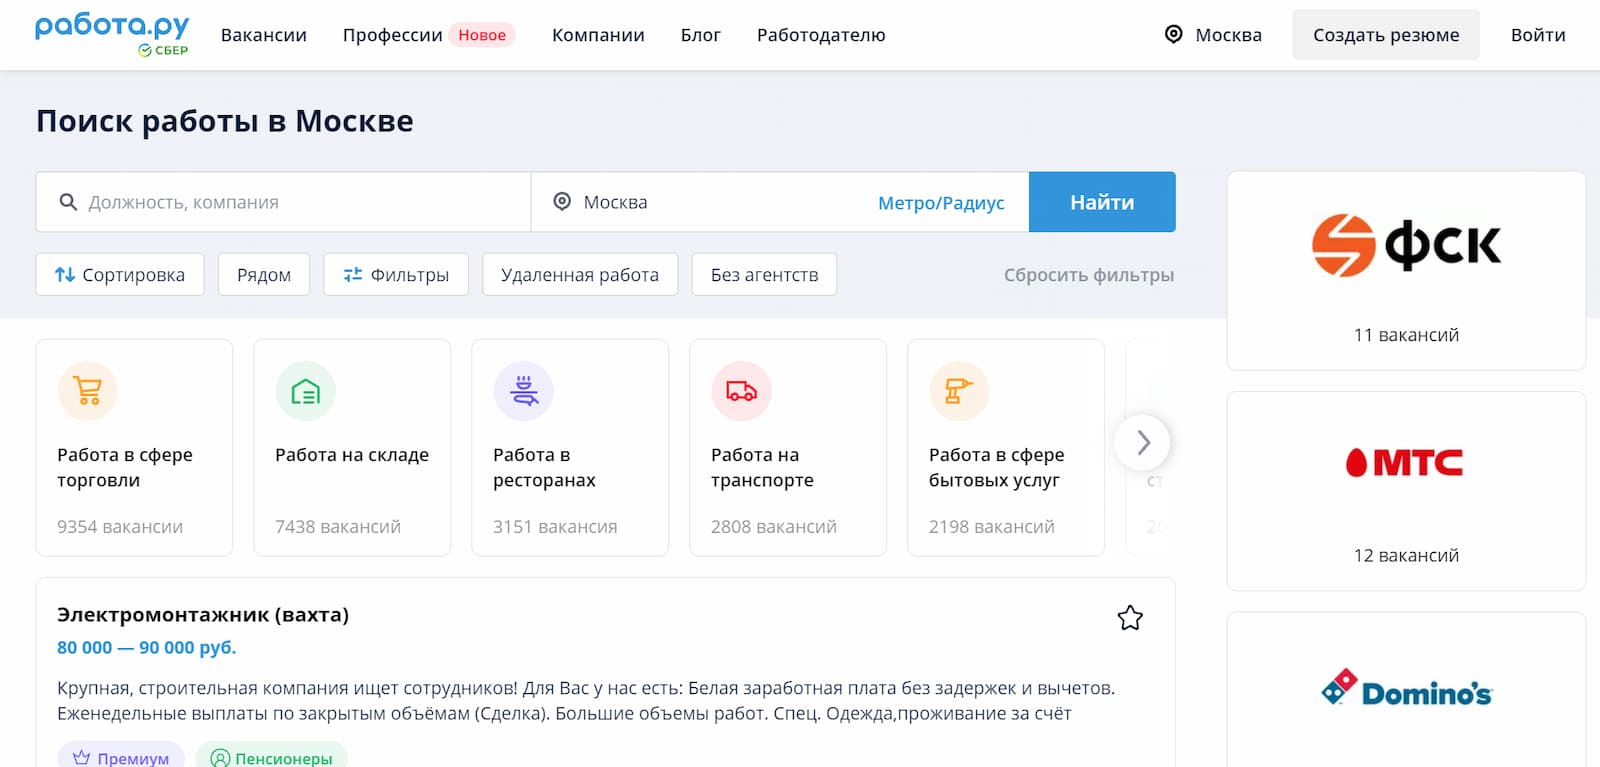Open the Компании menu item

[598, 35]
